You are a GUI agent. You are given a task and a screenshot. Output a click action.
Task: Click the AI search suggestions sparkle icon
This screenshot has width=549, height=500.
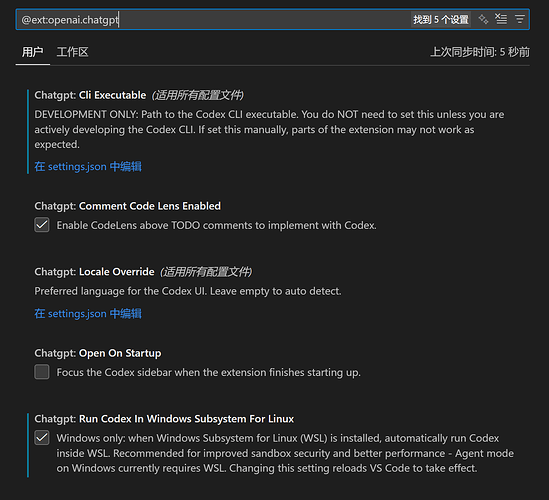pyautogui.click(x=483, y=19)
